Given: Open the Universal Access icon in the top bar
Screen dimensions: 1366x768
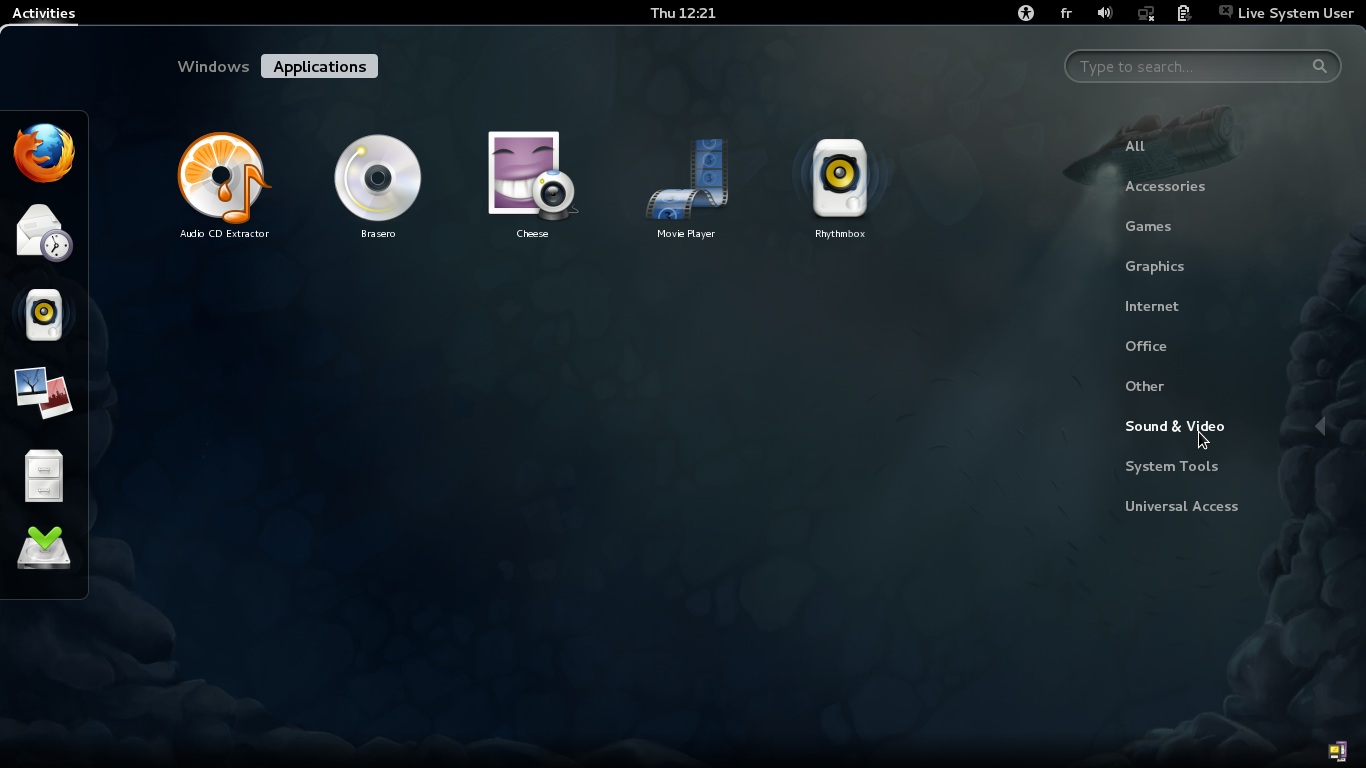Looking at the screenshot, I should (1026, 13).
